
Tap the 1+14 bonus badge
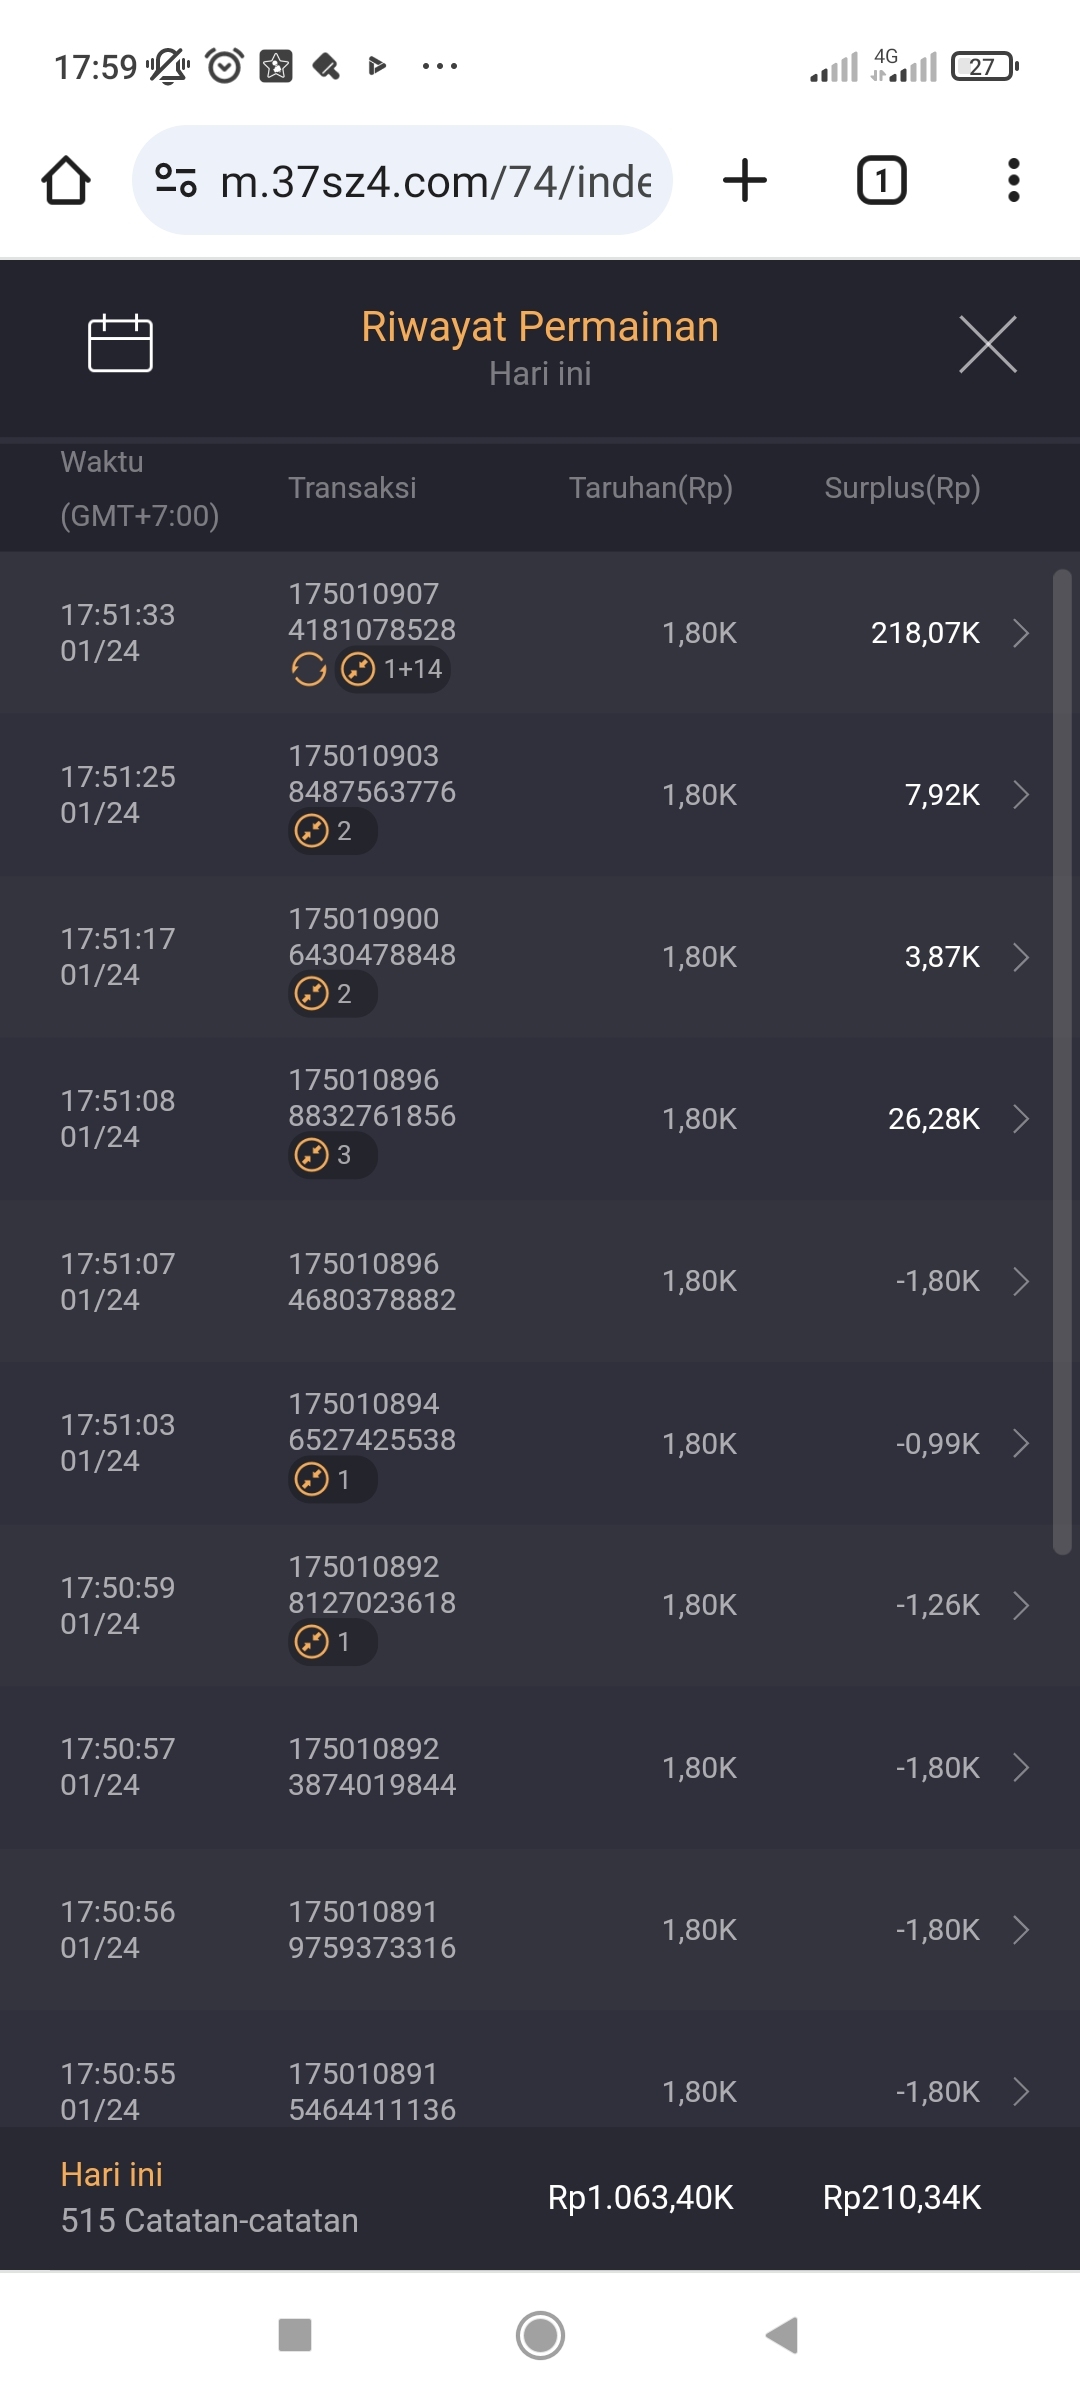[x=393, y=669]
